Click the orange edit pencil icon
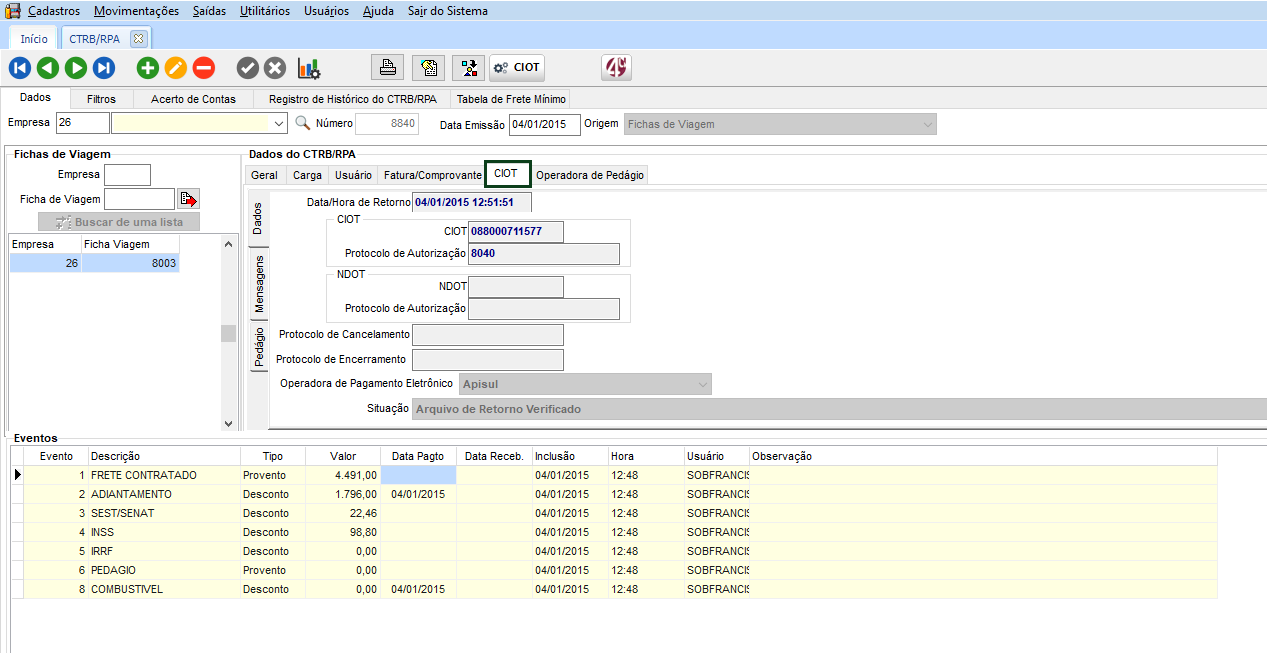 pyautogui.click(x=176, y=68)
